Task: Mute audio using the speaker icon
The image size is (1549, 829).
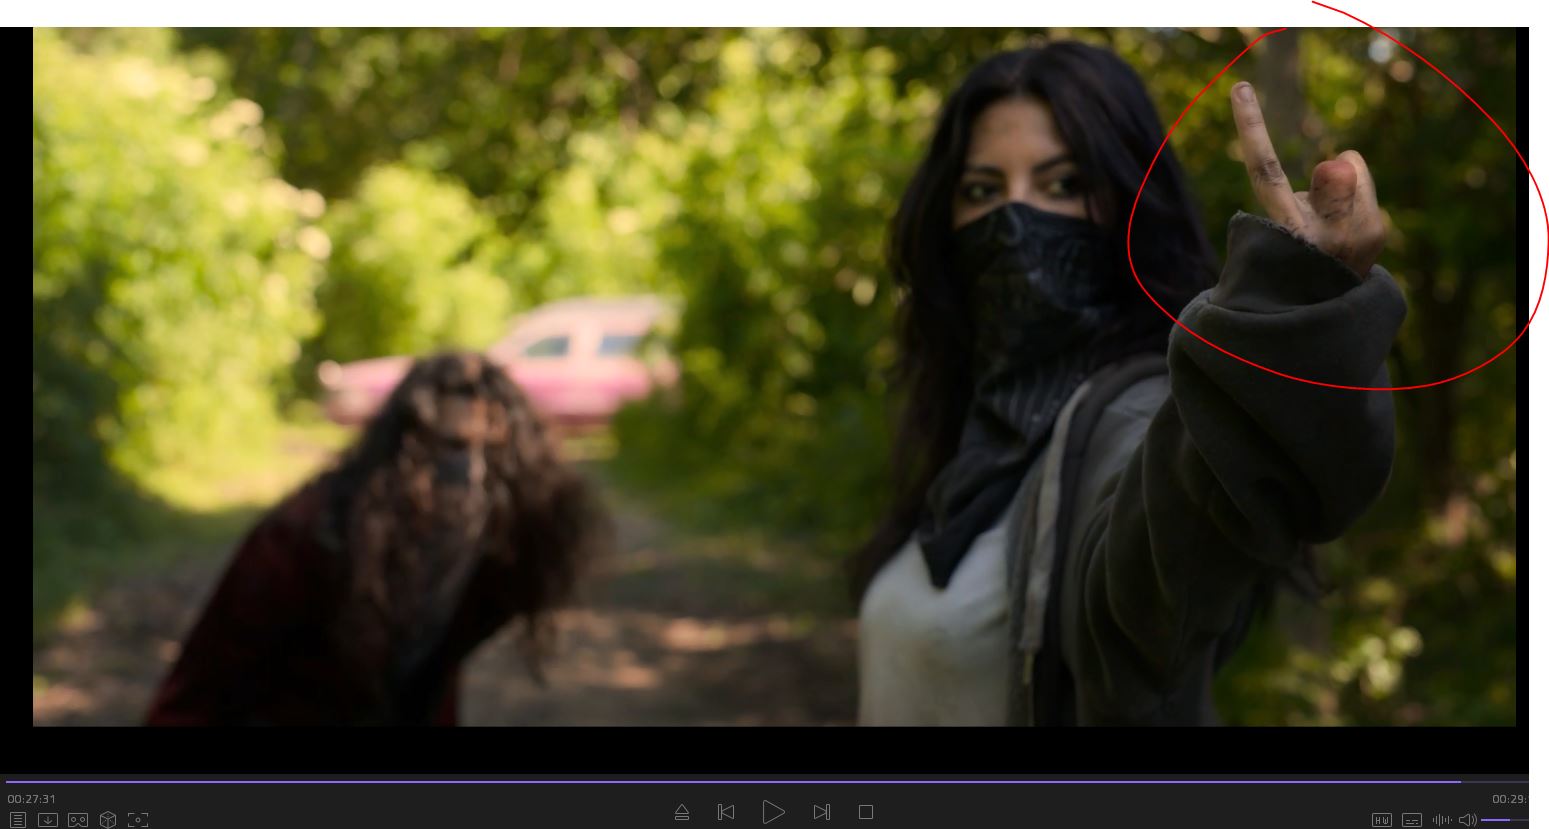Action: point(1467,820)
